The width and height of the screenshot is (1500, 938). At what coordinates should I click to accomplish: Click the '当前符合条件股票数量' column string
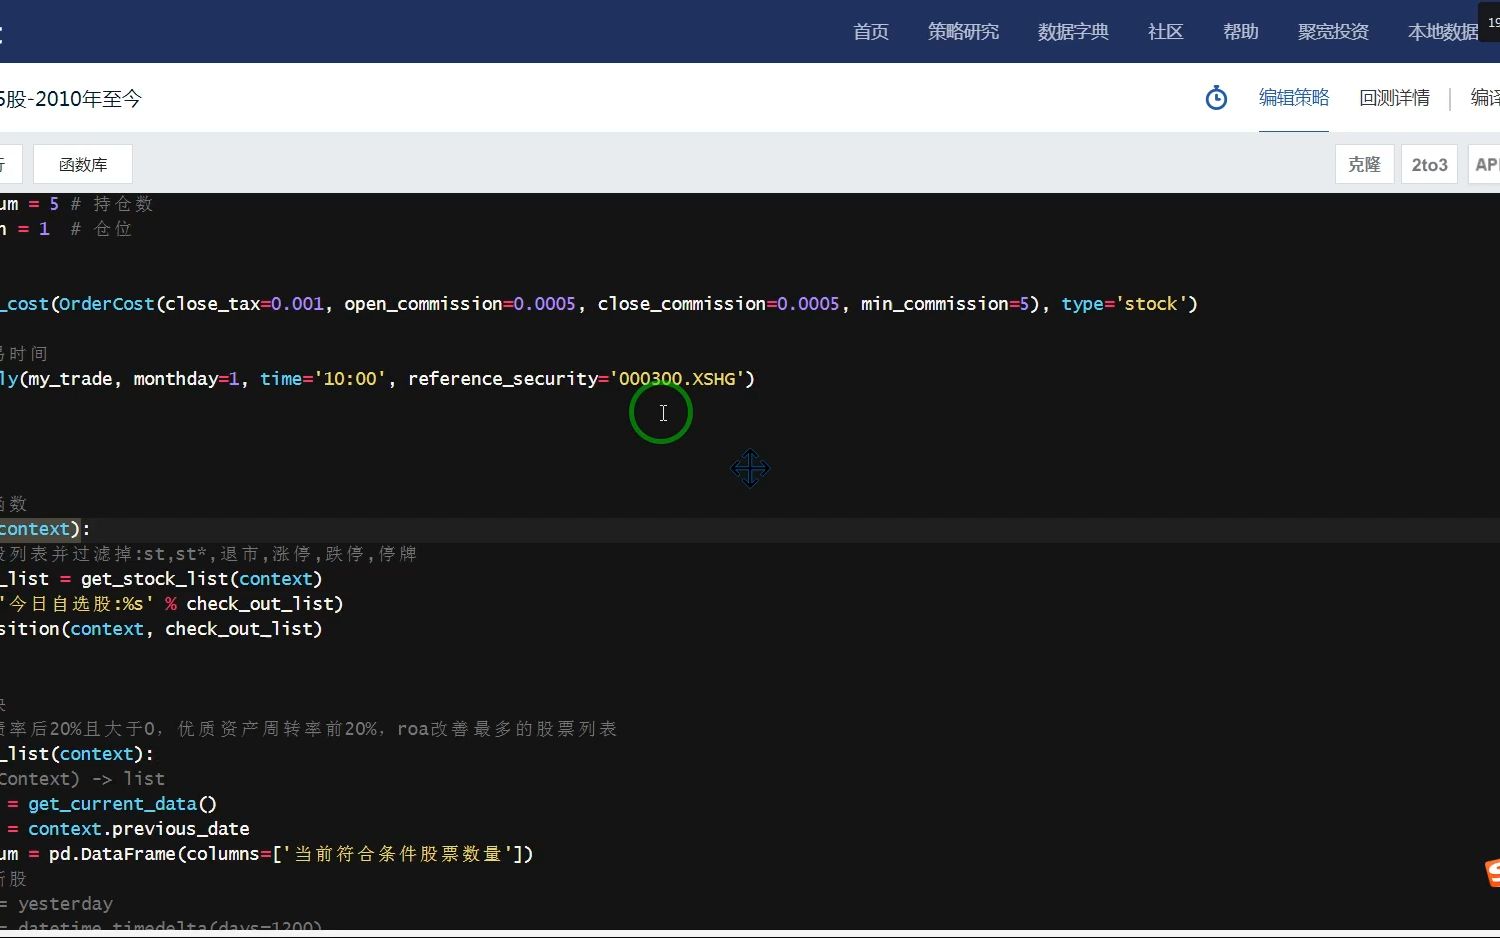click(398, 854)
